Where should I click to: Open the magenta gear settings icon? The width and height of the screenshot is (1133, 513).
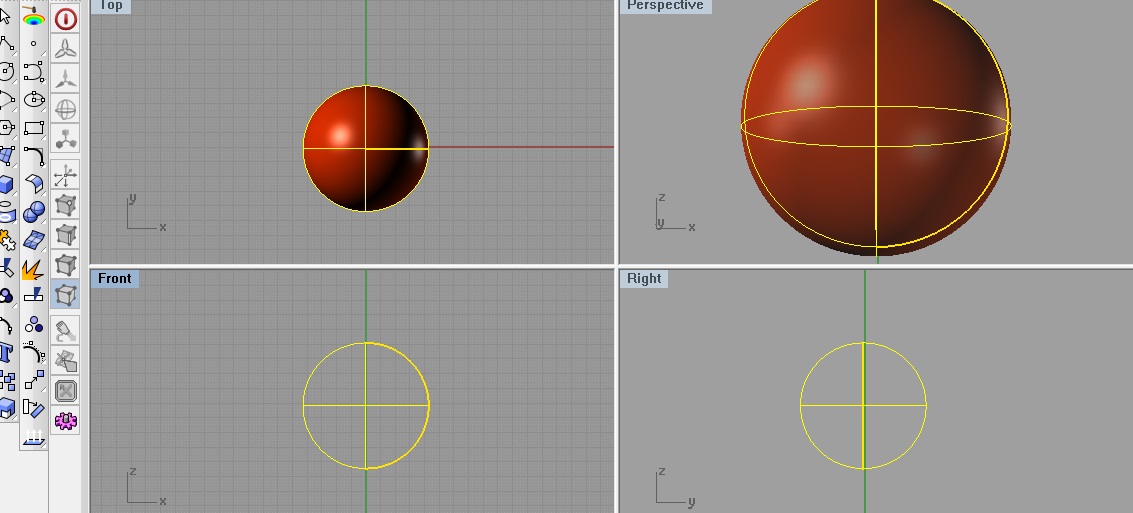click(66, 421)
